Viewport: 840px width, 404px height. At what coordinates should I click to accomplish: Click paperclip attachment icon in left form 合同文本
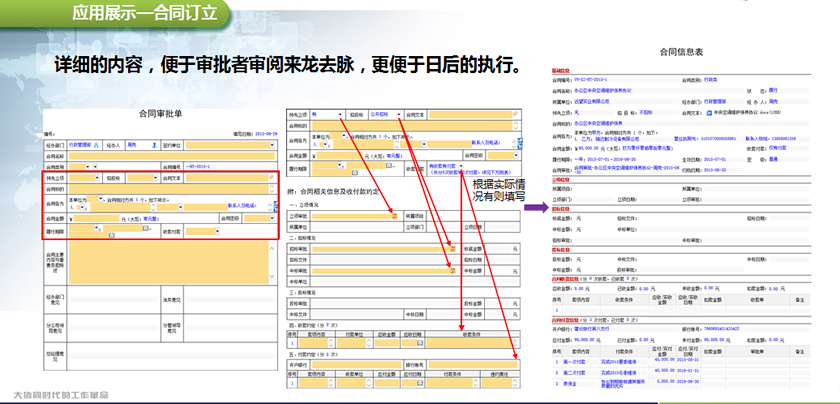pos(271,177)
